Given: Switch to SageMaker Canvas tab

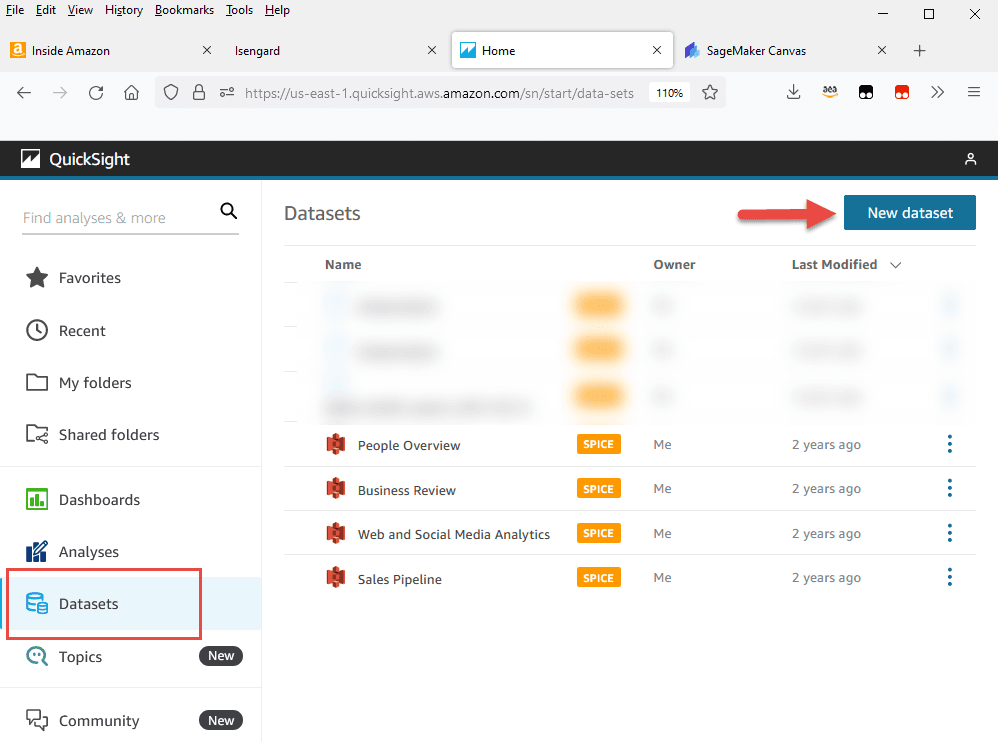Looking at the screenshot, I should click(x=786, y=50).
